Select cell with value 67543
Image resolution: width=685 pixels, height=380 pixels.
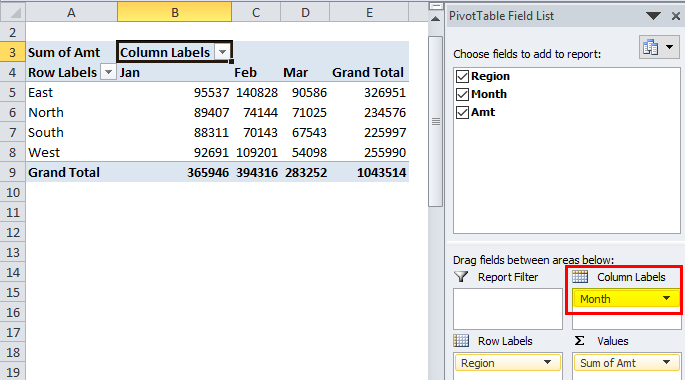305,133
